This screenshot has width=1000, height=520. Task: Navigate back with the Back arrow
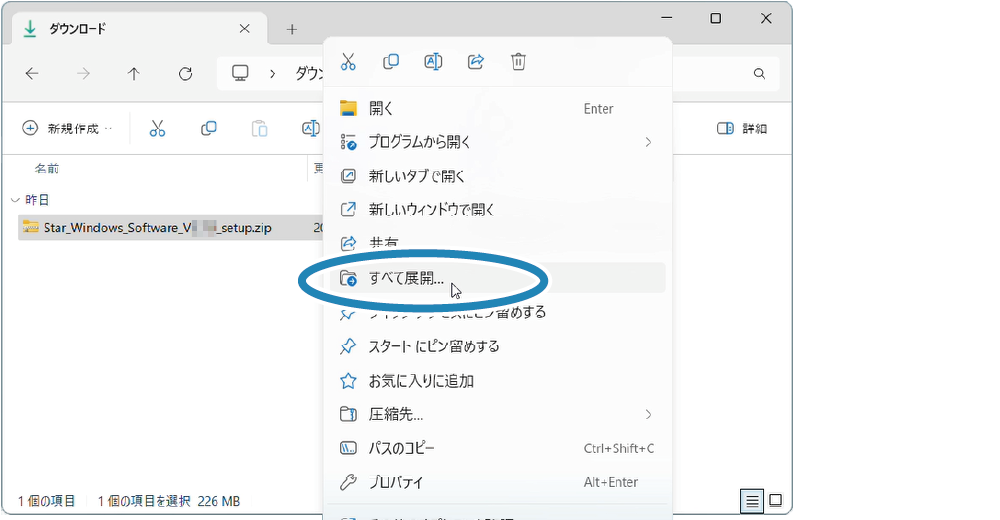[x=32, y=74]
